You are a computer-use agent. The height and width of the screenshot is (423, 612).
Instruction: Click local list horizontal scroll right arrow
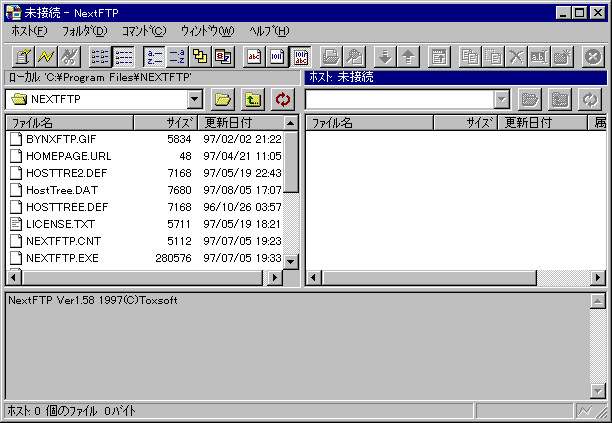[x=275, y=277]
